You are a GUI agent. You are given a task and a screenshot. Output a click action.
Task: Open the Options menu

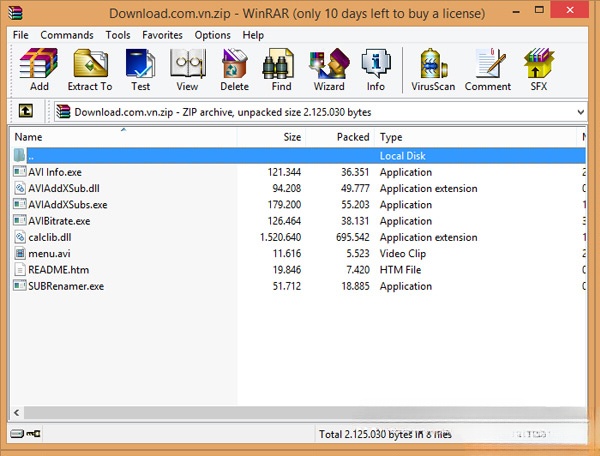pyautogui.click(x=212, y=35)
